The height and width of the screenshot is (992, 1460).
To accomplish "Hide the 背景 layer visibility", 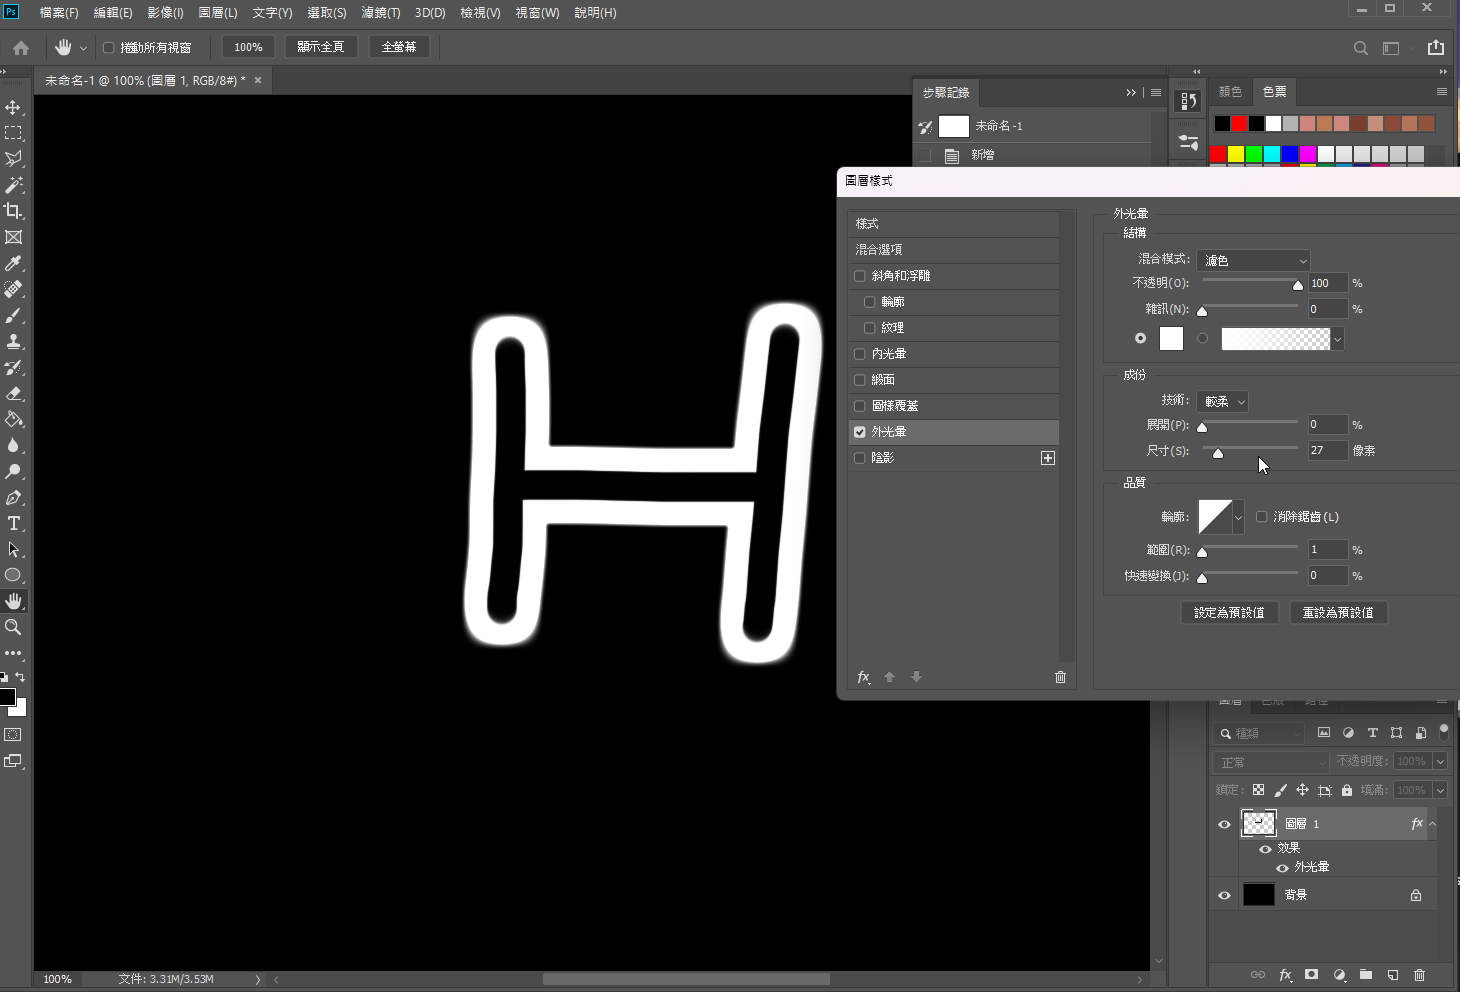I will 1224,895.
